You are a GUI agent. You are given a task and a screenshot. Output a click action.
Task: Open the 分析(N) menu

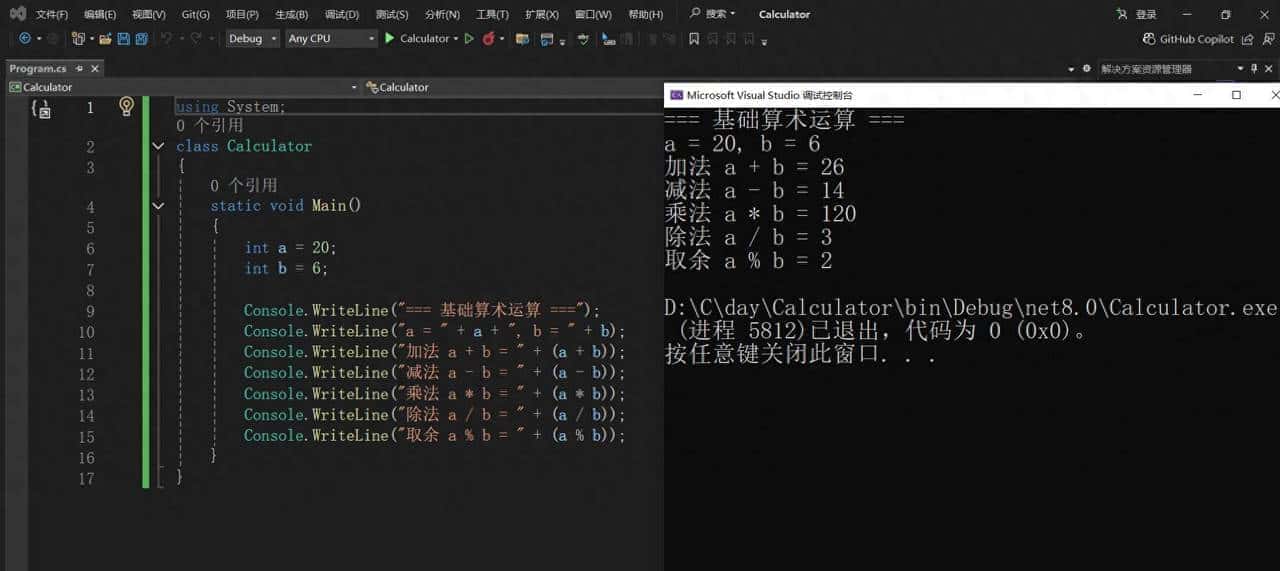point(442,14)
